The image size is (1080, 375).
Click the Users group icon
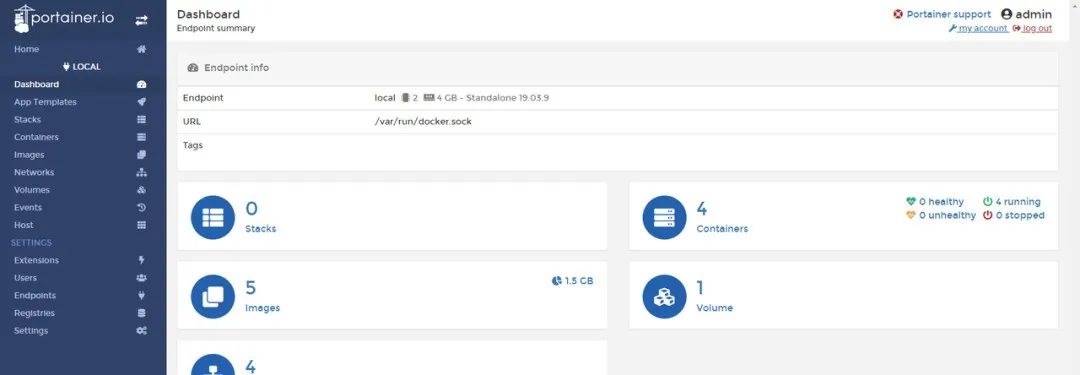coord(141,278)
